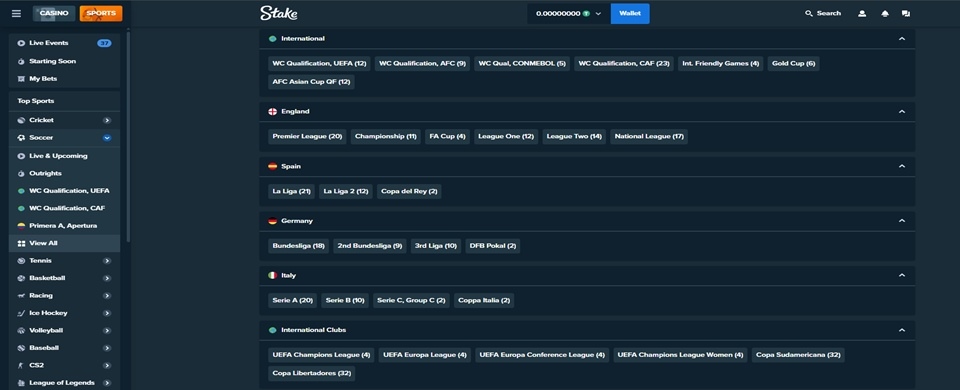This screenshot has height=390, width=960.
Task: Open the chat icon
Action: 906,13
